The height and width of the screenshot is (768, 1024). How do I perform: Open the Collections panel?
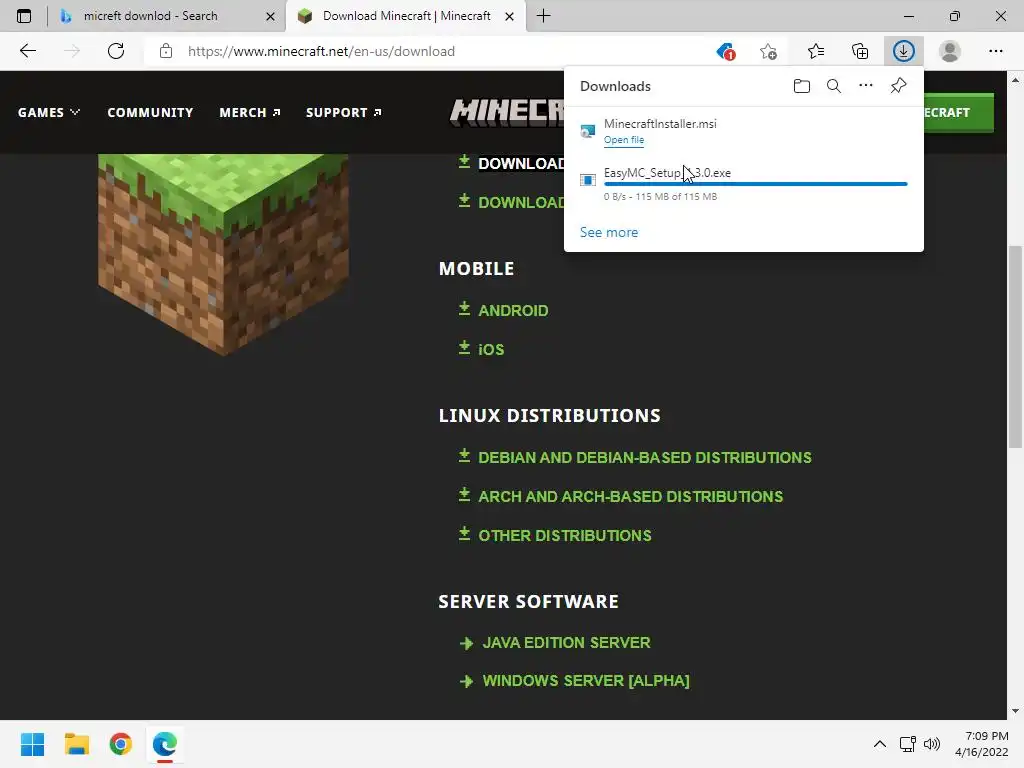coord(860,51)
